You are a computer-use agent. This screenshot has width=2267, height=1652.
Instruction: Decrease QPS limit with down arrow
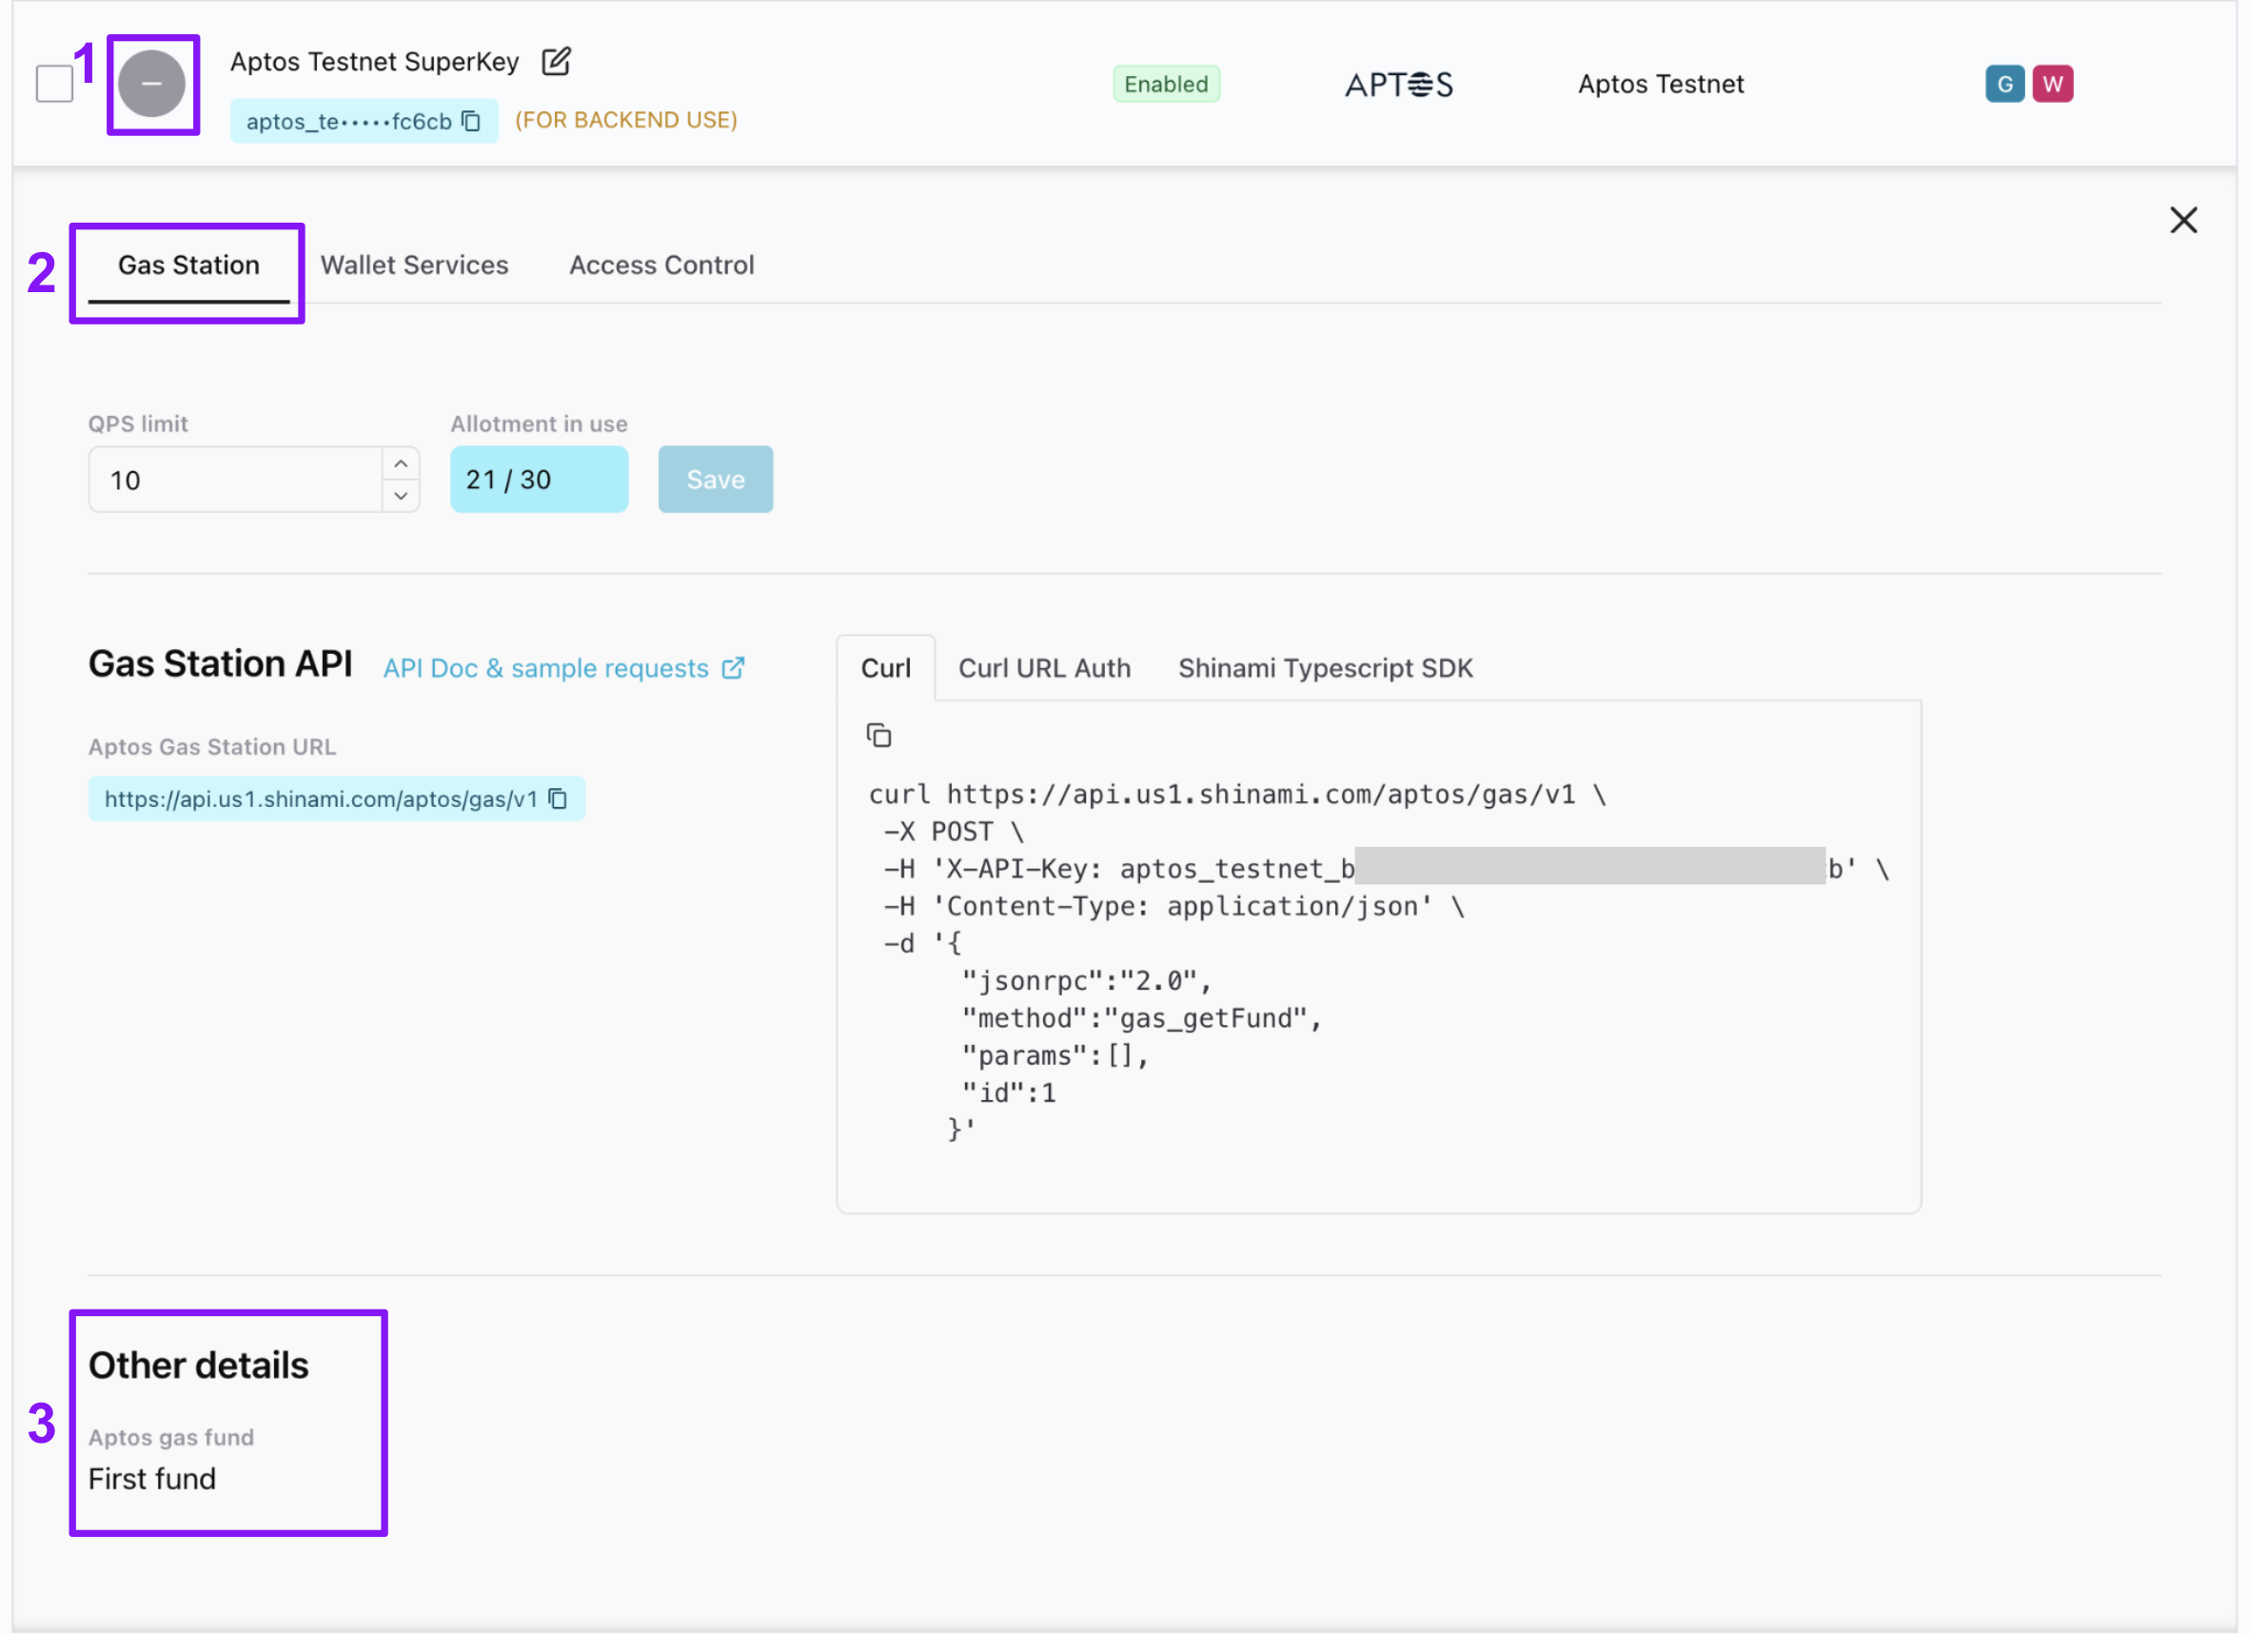(x=402, y=497)
